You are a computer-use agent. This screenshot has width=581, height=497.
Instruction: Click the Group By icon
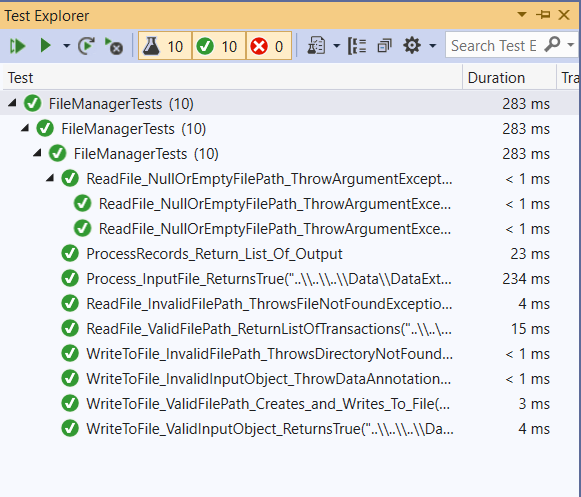(x=357, y=46)
